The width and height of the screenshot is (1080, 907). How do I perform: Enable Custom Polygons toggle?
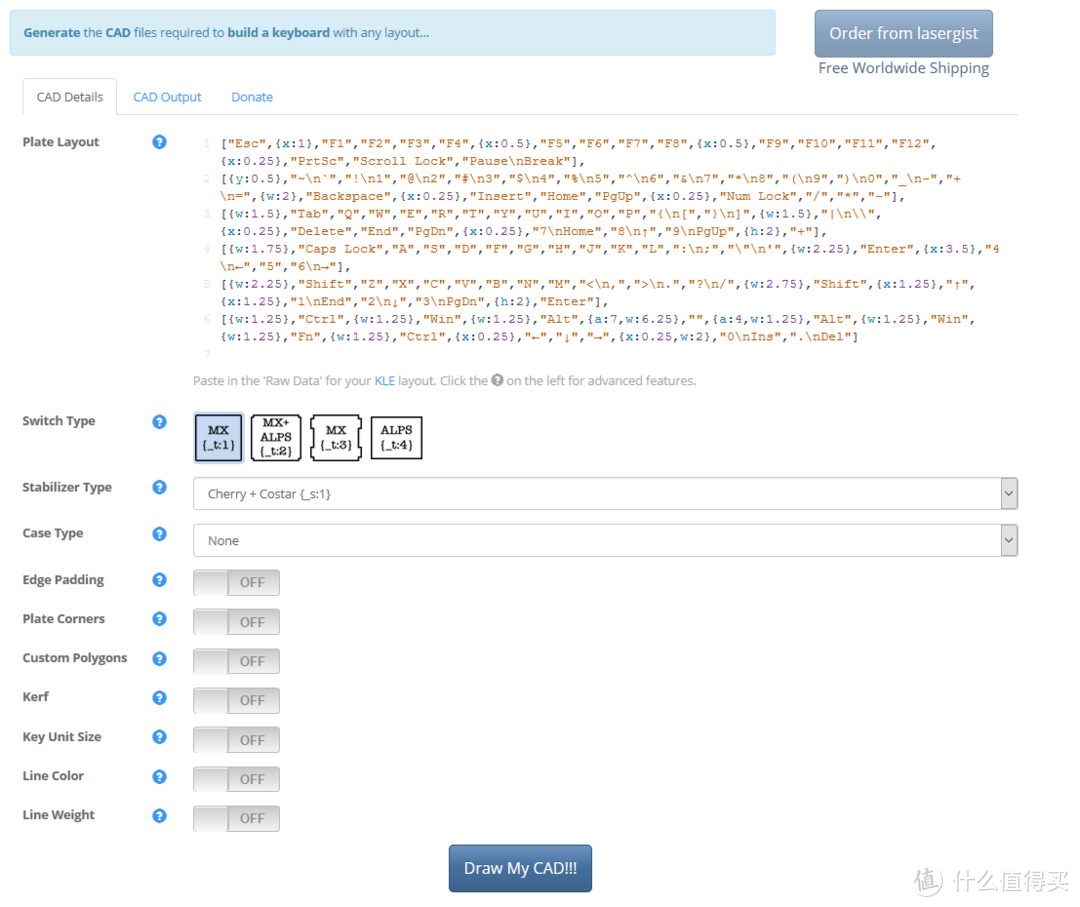coord(236,661)
